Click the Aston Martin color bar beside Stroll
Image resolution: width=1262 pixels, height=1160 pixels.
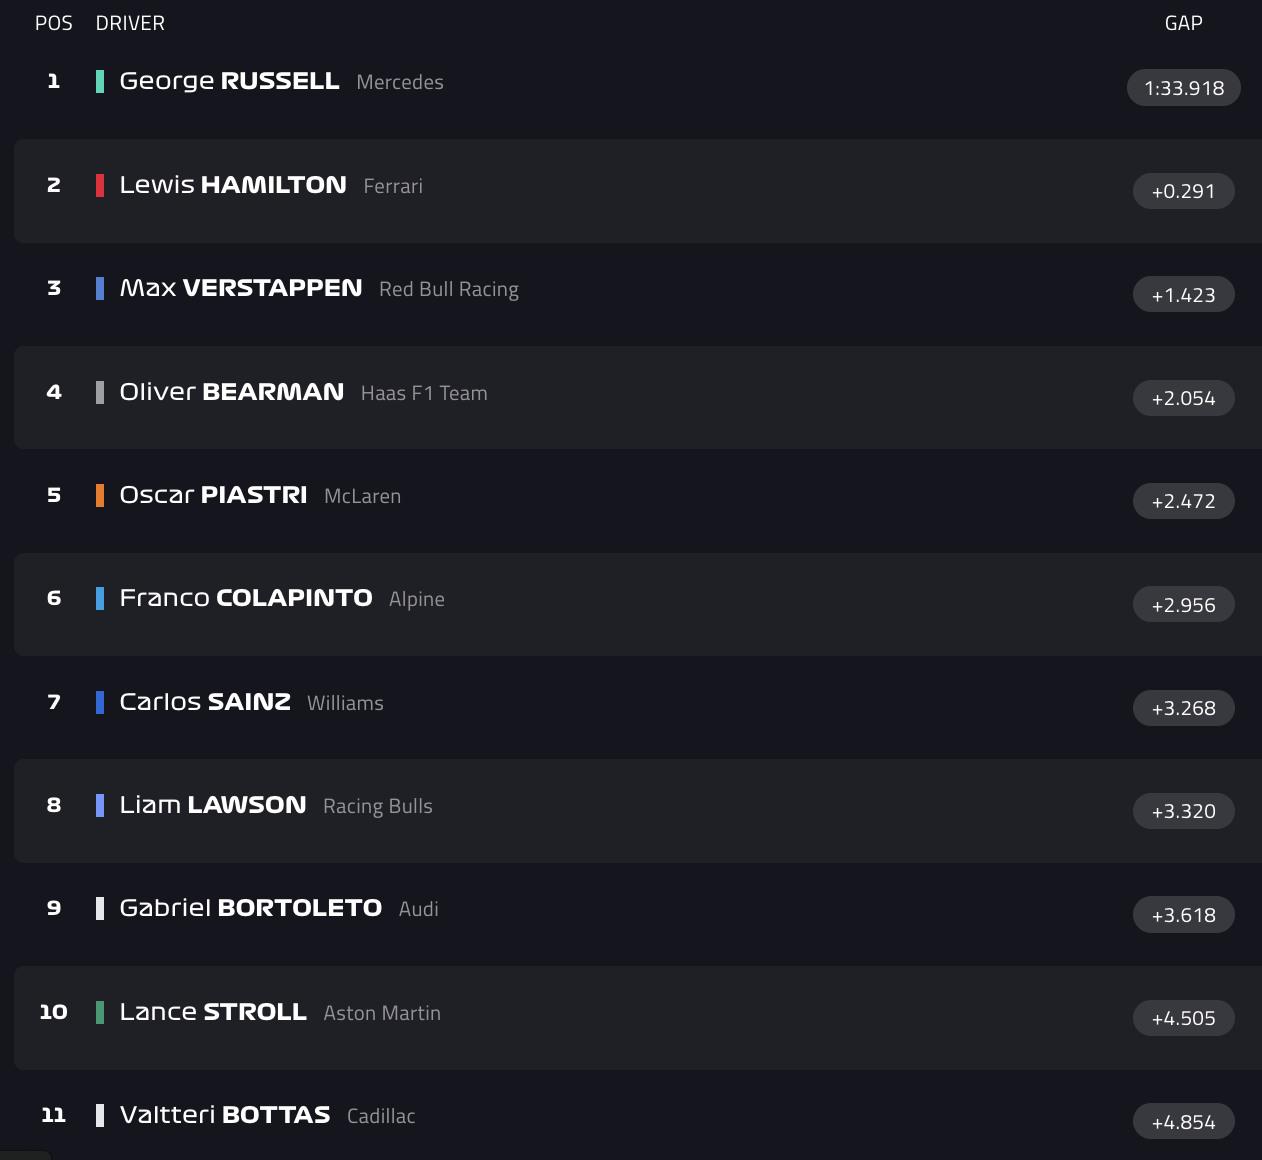(99, 1011)
